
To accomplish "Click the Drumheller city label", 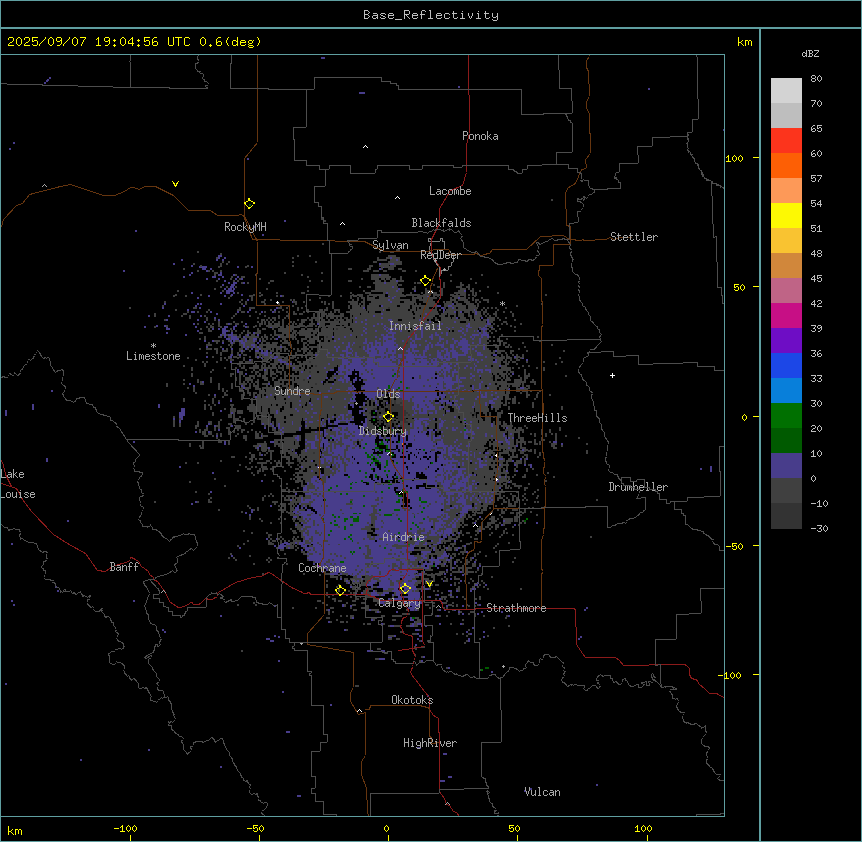I will point(638,487).
